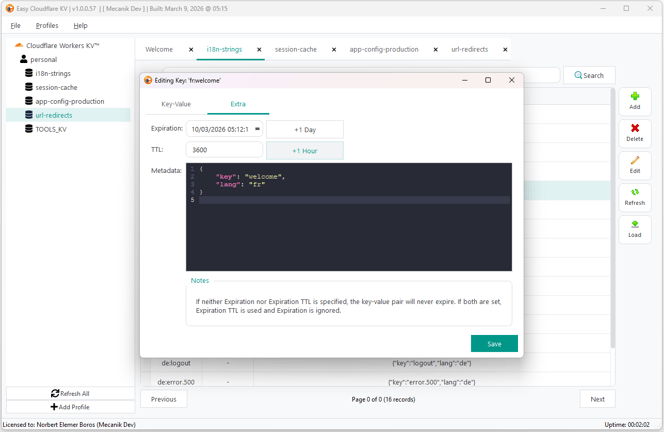The height and width of the screenshot is (432, 664).
Task: Click the +1 Day button
Action: 305,130
